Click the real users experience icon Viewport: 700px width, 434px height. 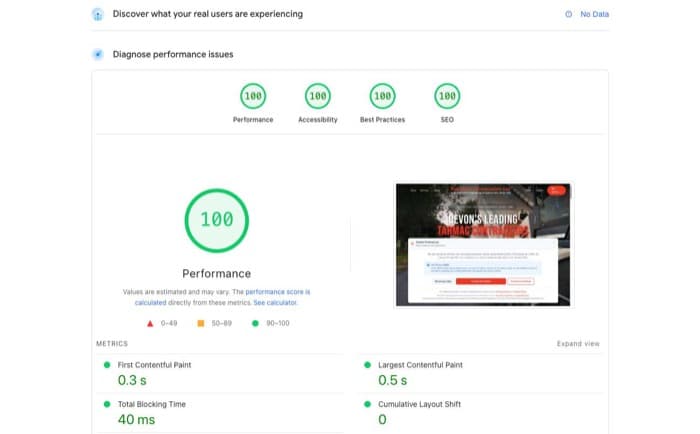click(x=98, y=14)
